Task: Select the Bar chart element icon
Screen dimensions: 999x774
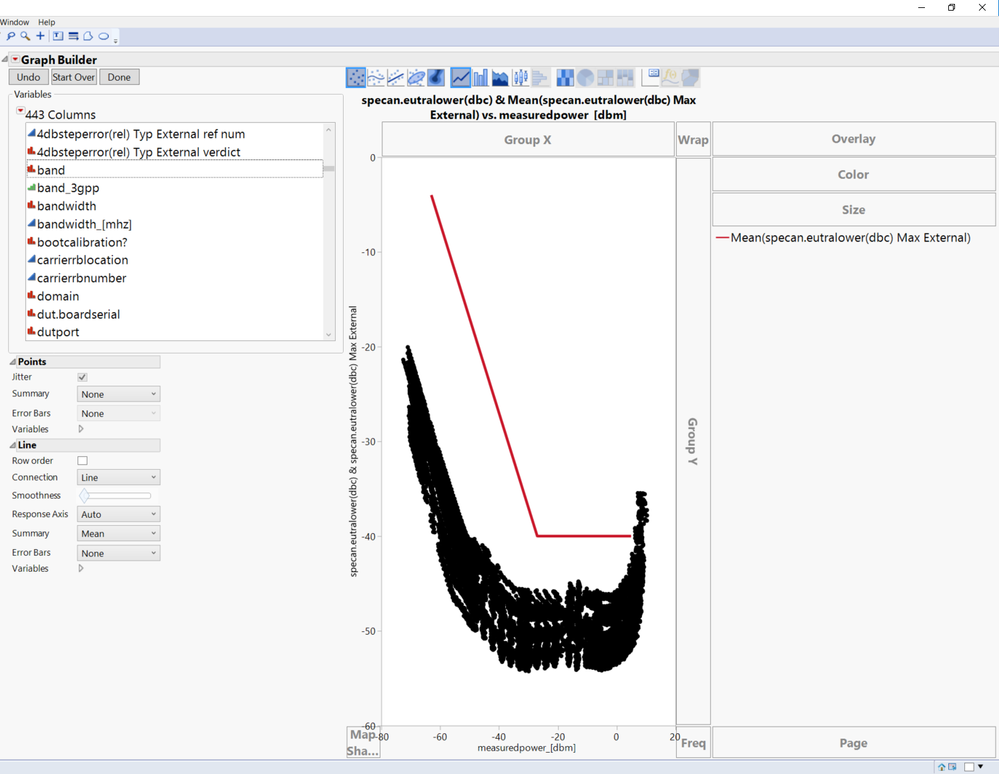Action: 481,77
